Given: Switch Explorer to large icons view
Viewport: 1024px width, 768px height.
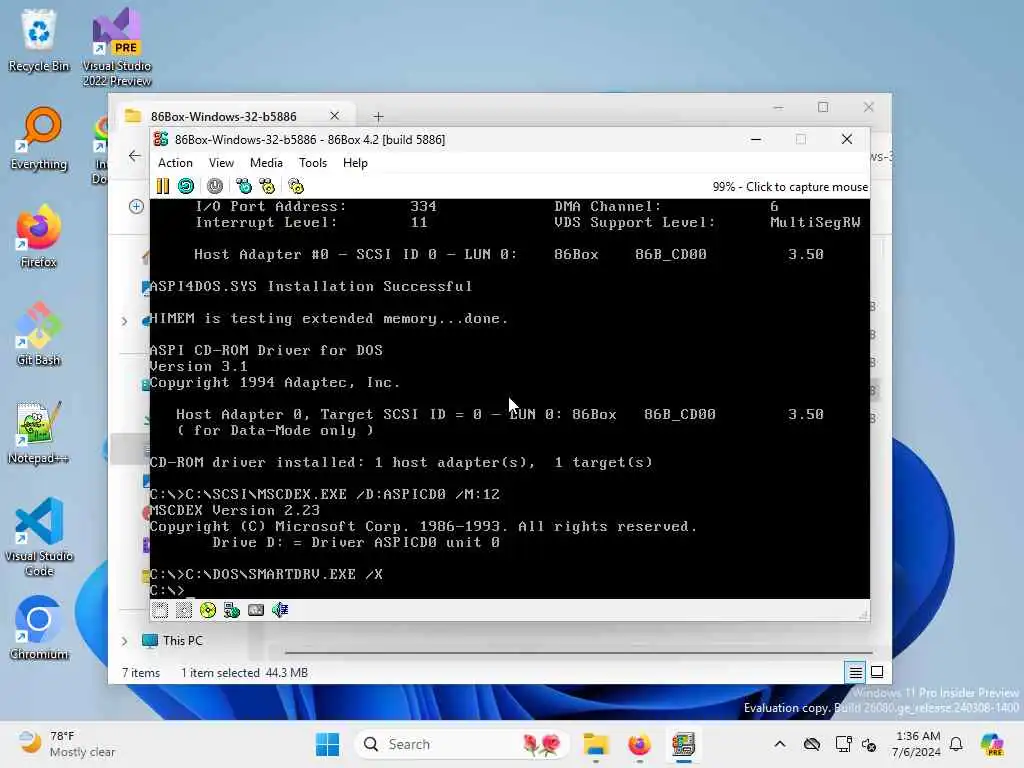Looking at the screenshot, I should click(x=877, y=672).
